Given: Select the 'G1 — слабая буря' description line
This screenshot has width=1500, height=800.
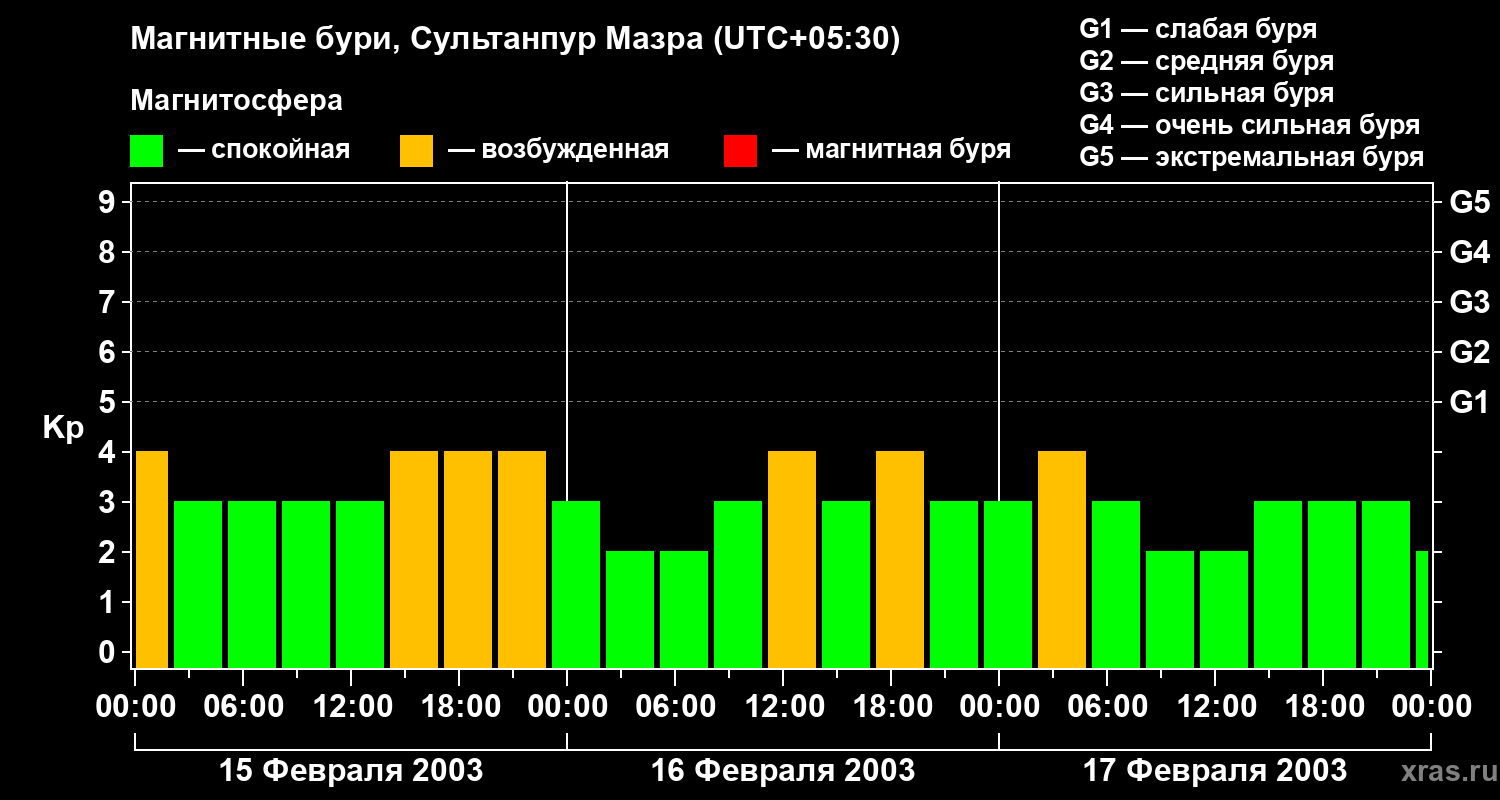Looking at the screenshot, I should click(1198, 29).
